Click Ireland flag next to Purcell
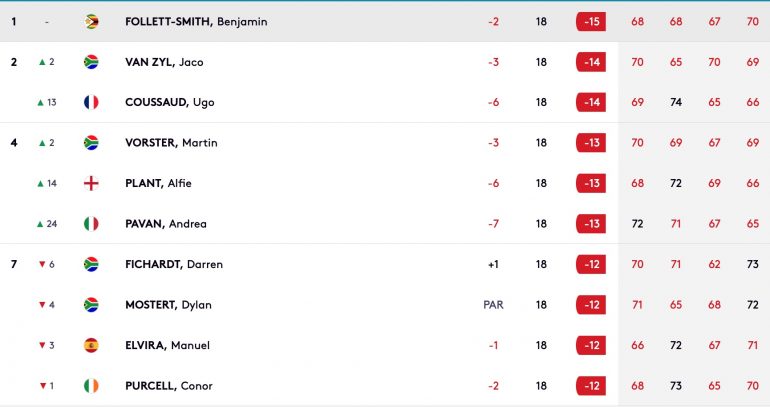Screen dimensions: 770x407 tap(91, 386)
